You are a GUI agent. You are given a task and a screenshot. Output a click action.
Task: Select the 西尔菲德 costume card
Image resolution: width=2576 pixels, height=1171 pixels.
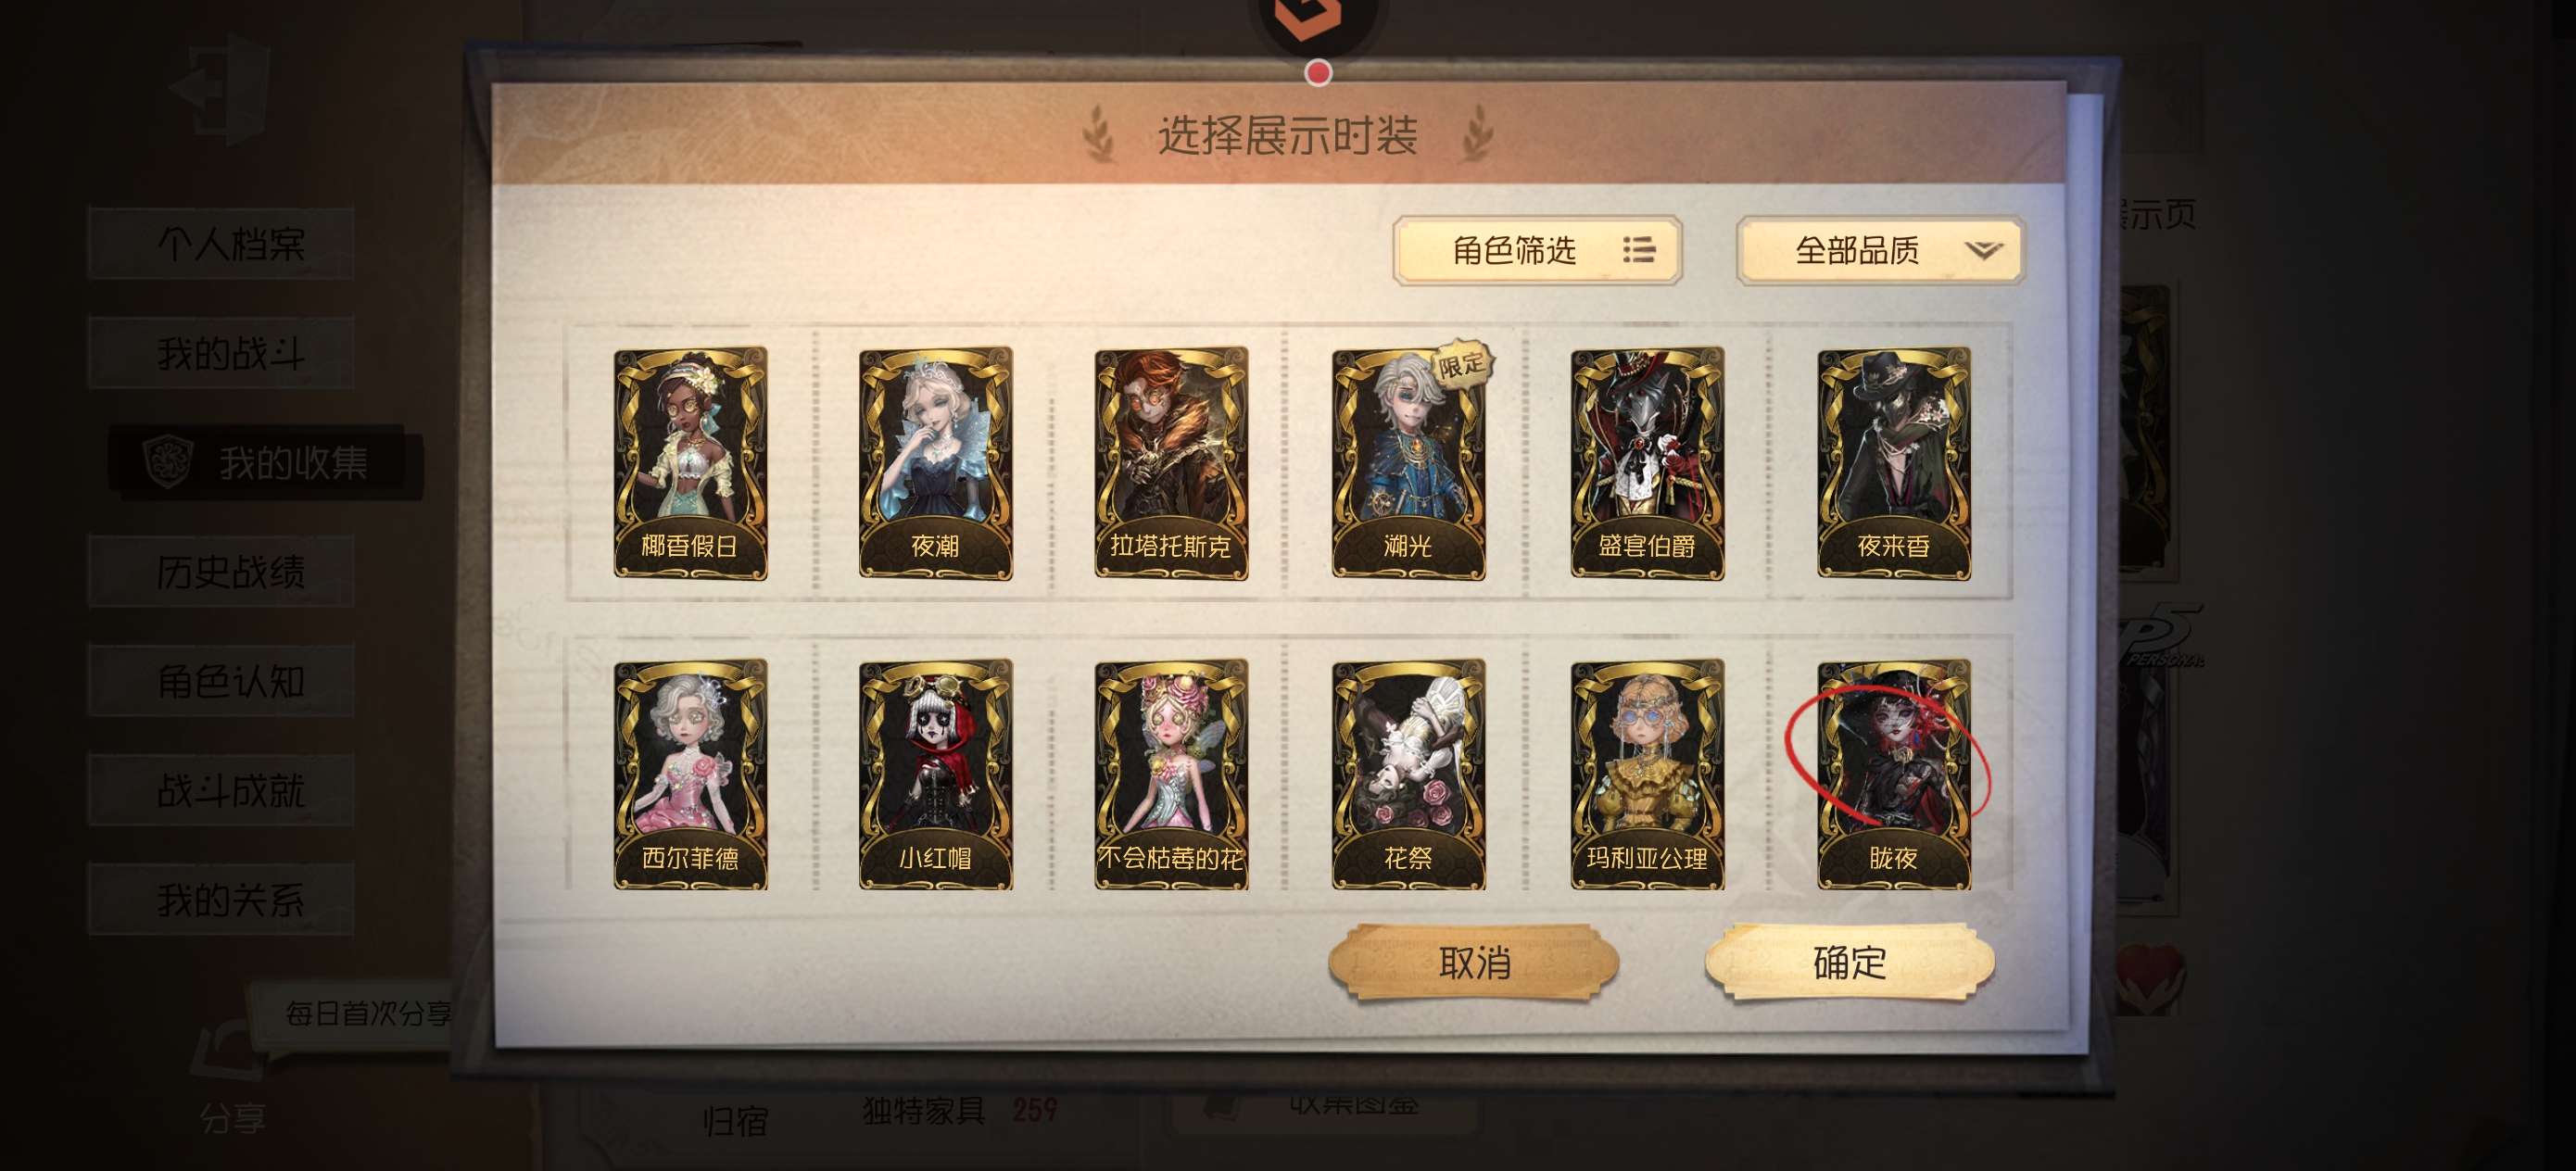tap(690, 774)
